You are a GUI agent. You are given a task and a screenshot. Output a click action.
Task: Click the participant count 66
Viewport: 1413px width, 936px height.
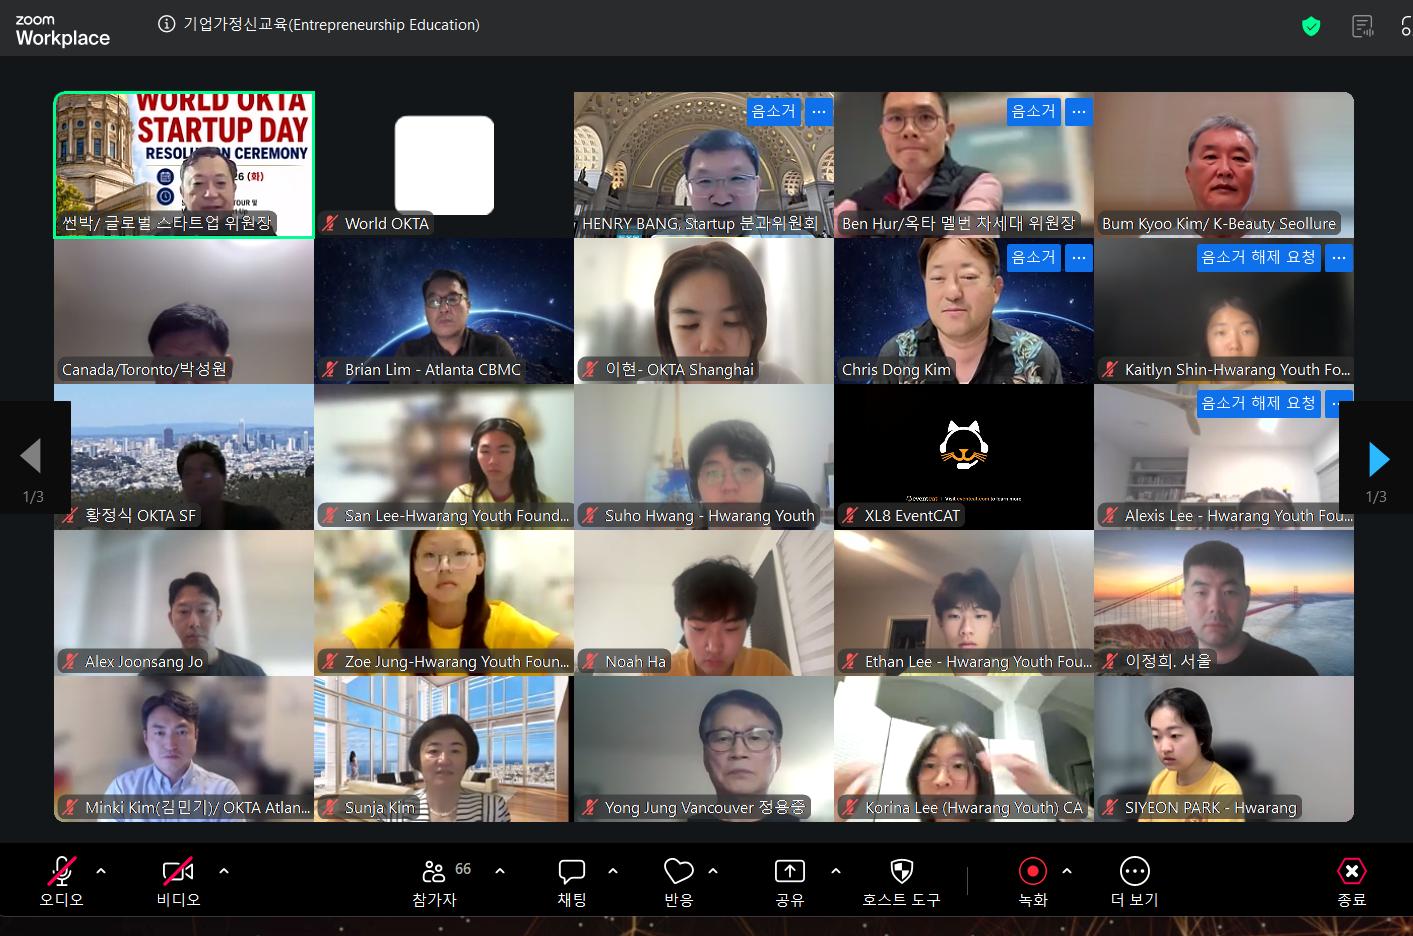coord(463,869)
